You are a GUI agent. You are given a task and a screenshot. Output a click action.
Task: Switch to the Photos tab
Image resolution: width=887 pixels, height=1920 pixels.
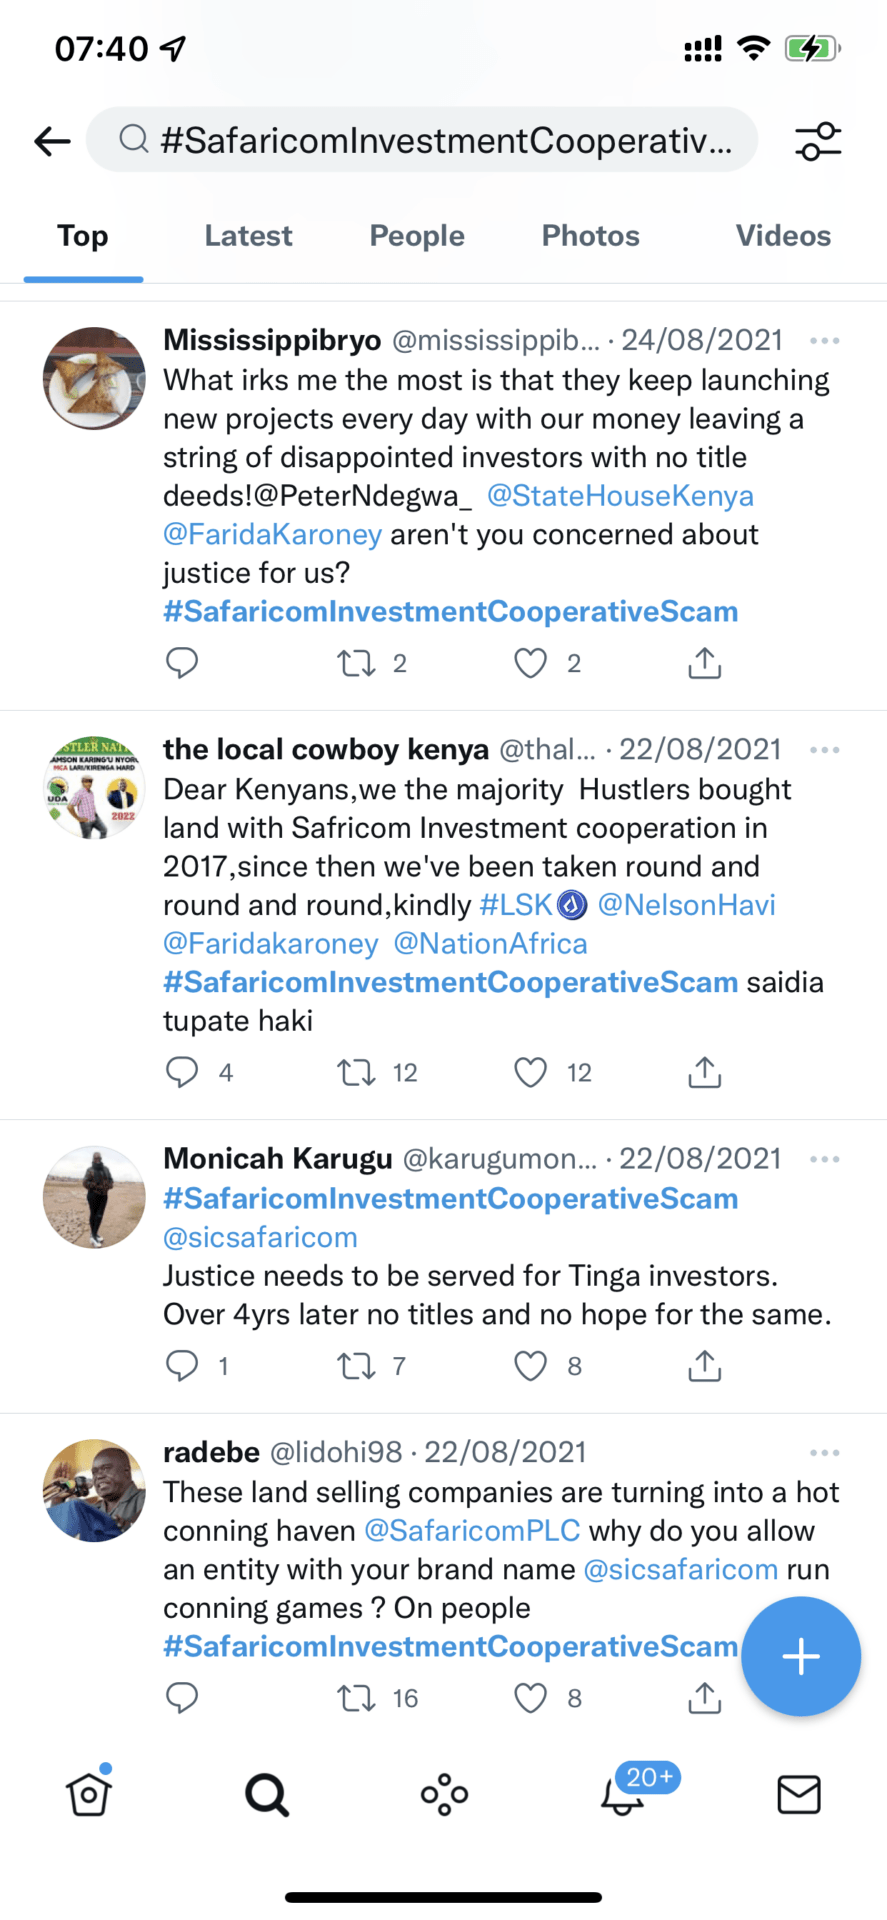(x=590, y=236)
